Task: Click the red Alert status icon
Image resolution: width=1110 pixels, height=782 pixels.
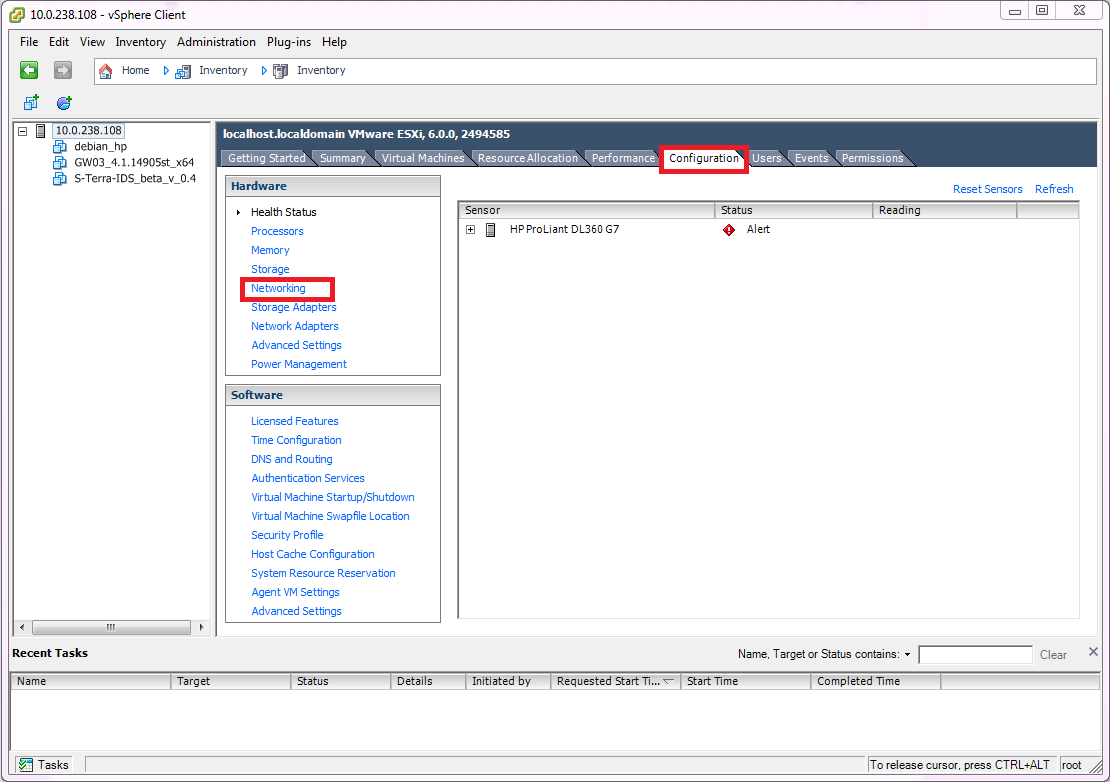Action: click(728, 230)
